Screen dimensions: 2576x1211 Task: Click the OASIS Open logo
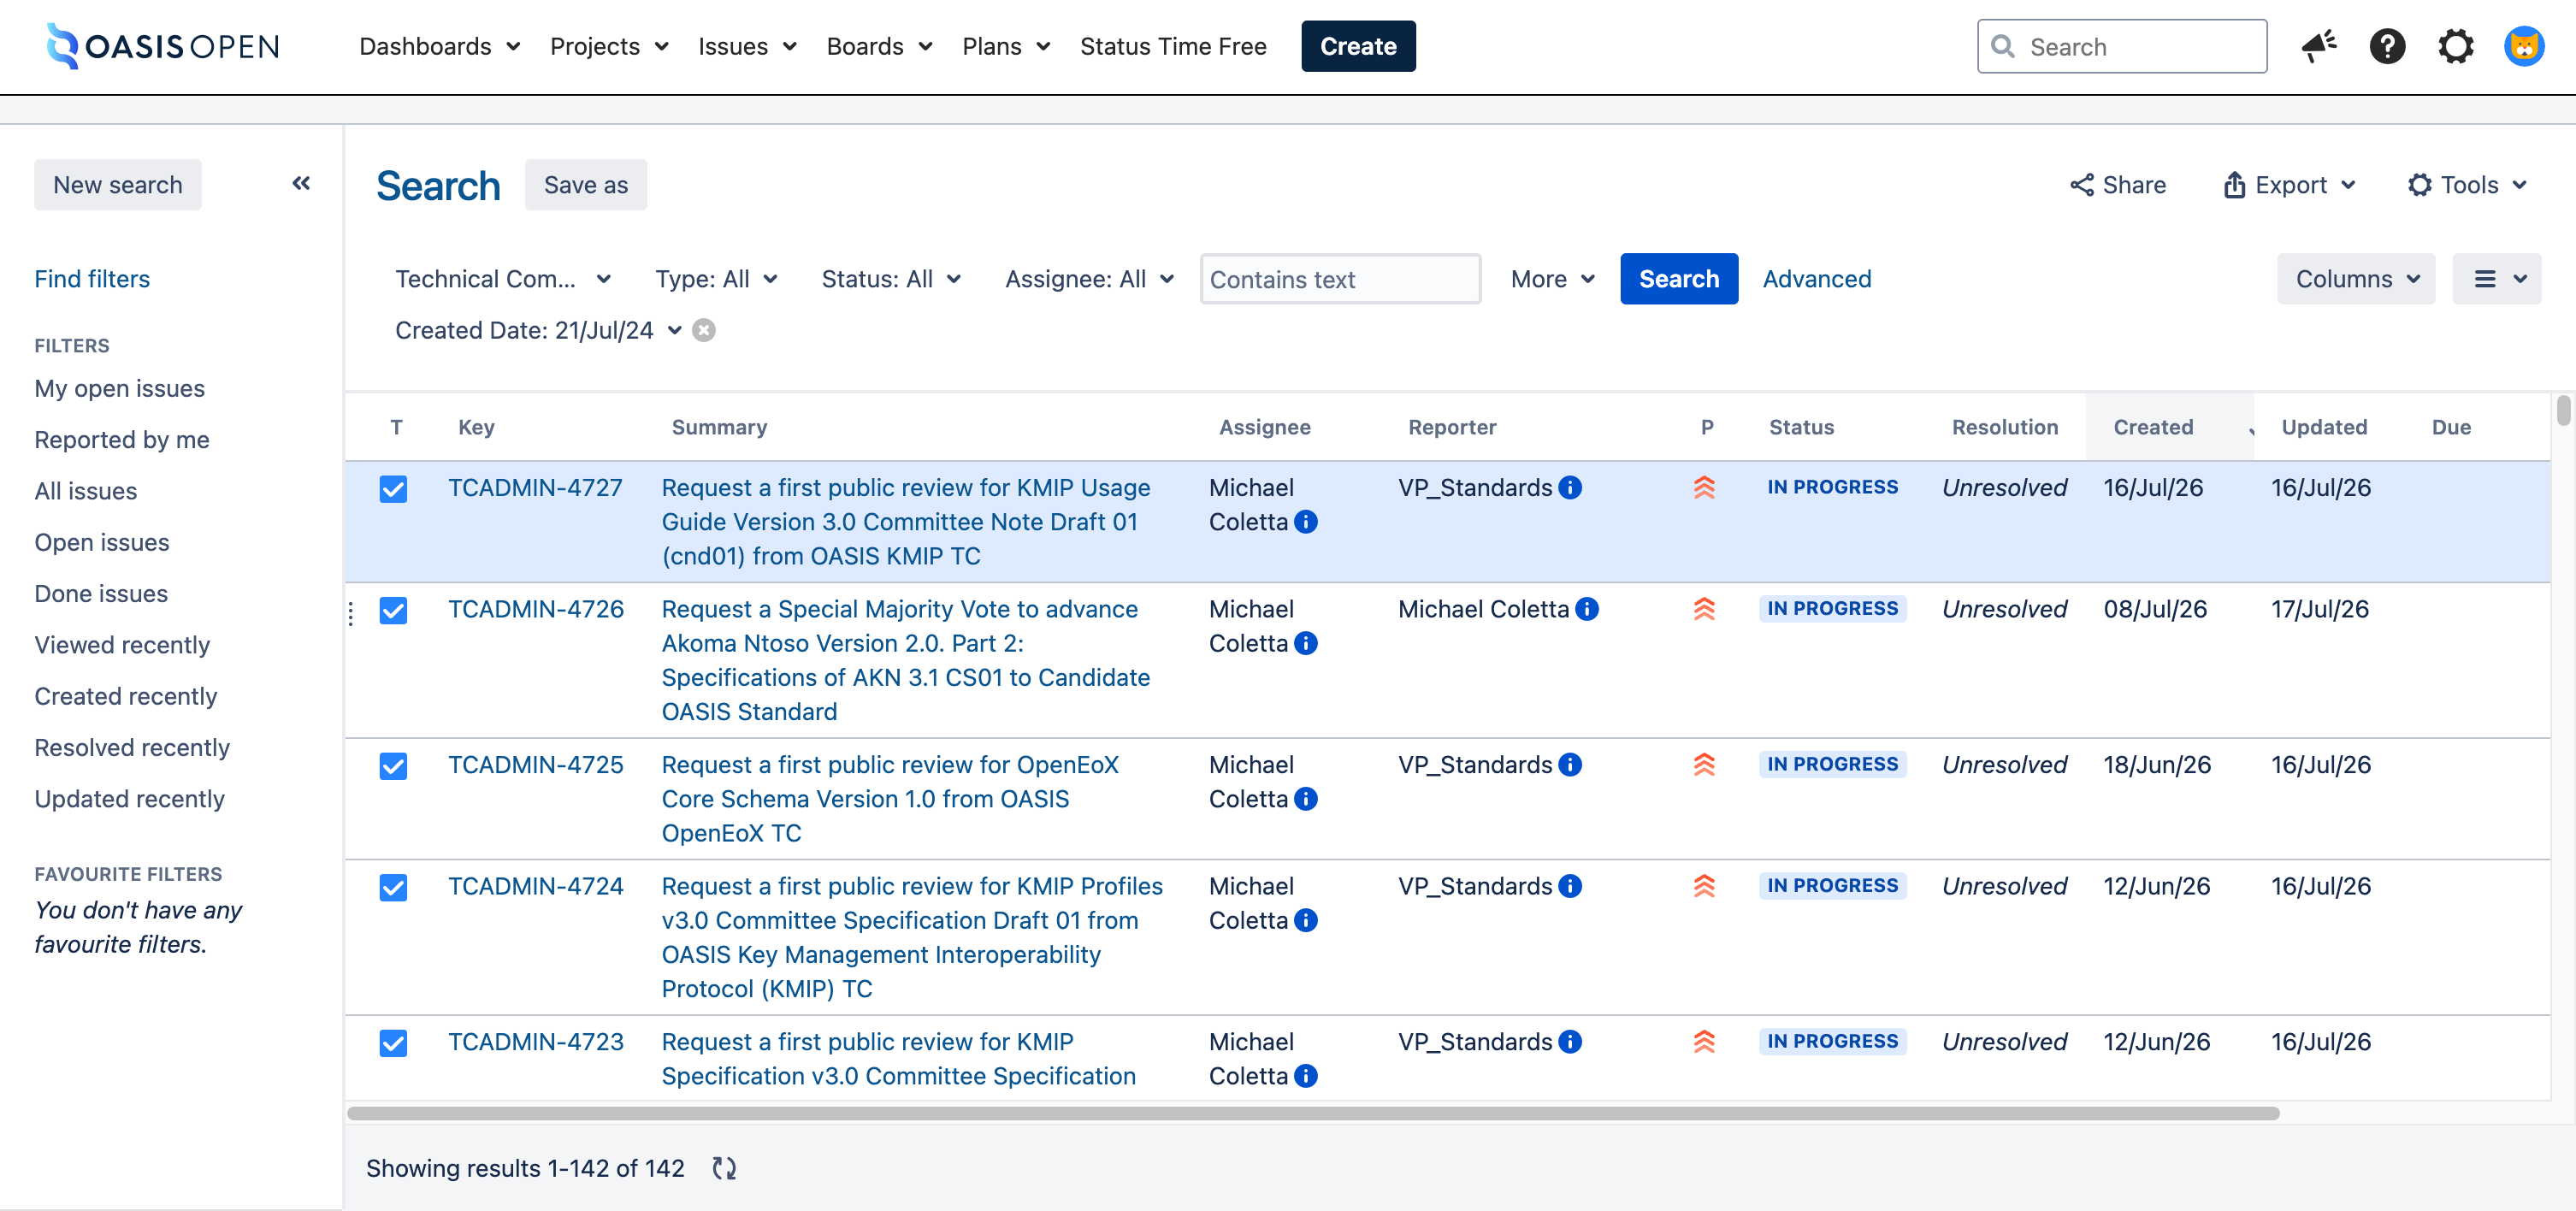click(163, 46)
